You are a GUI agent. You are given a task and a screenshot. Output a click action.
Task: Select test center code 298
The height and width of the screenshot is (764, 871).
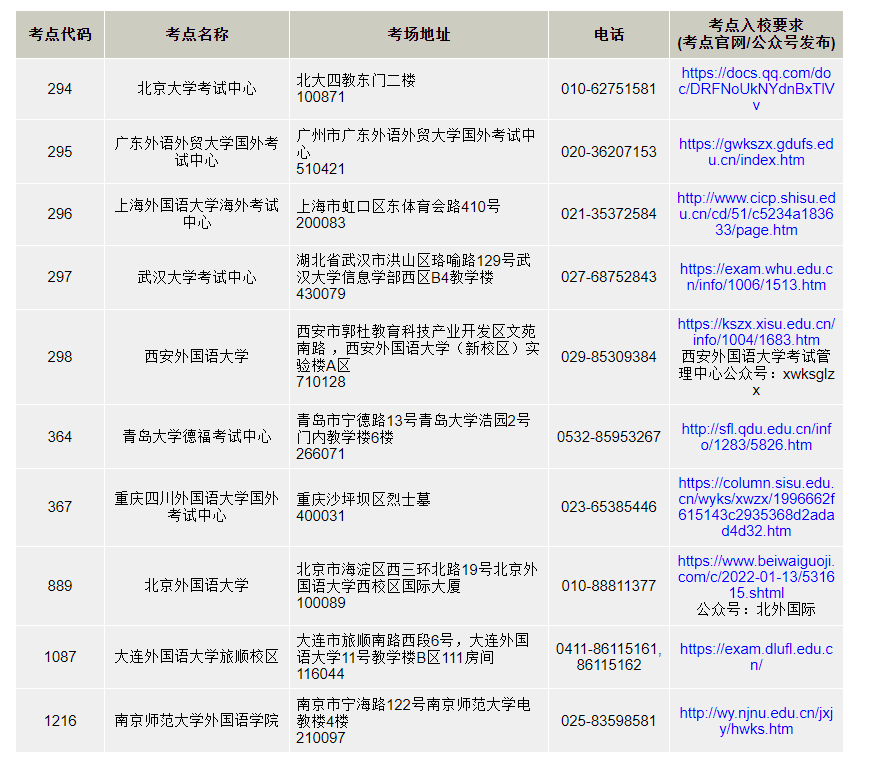click(60, 357)
